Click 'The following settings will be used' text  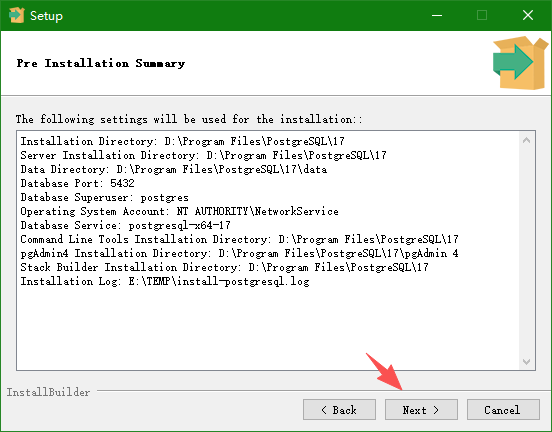[189, 119]
